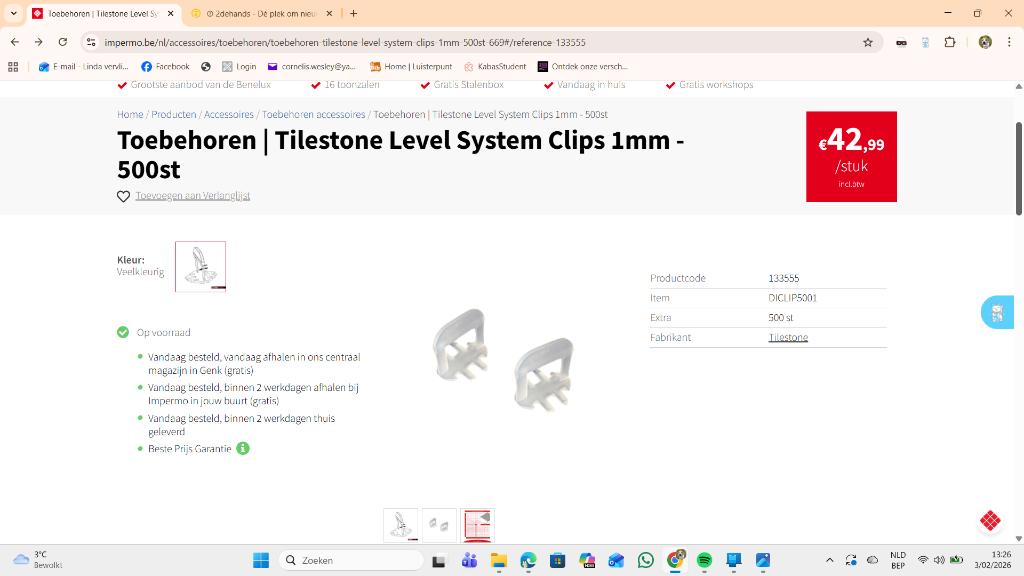
Task: Open the Wi-Fi network tray icon
Action: coord(923,560)
